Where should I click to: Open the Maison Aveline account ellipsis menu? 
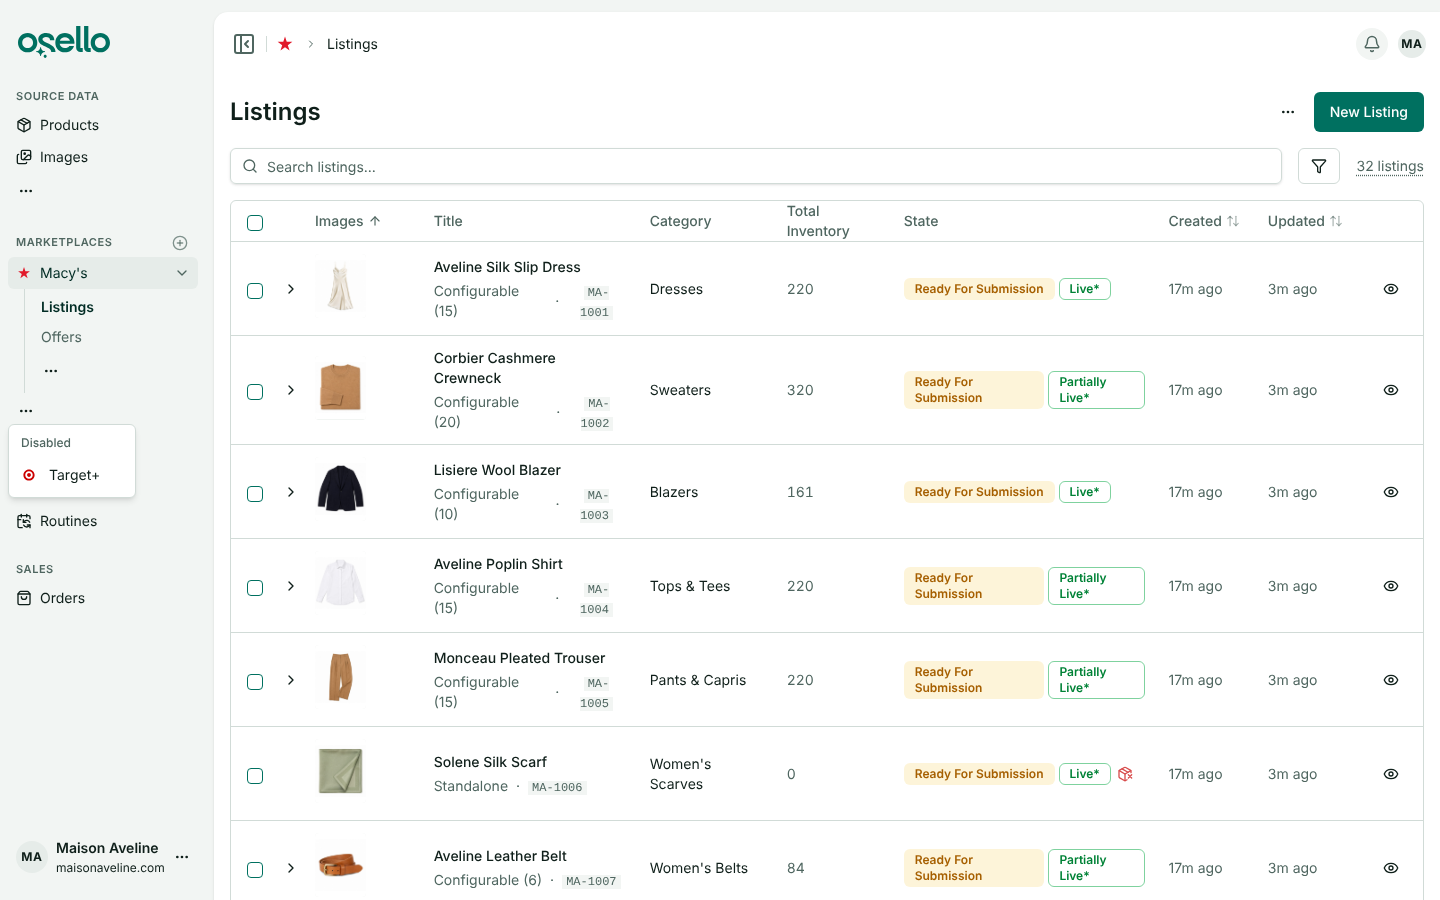[x=182, y=857]
